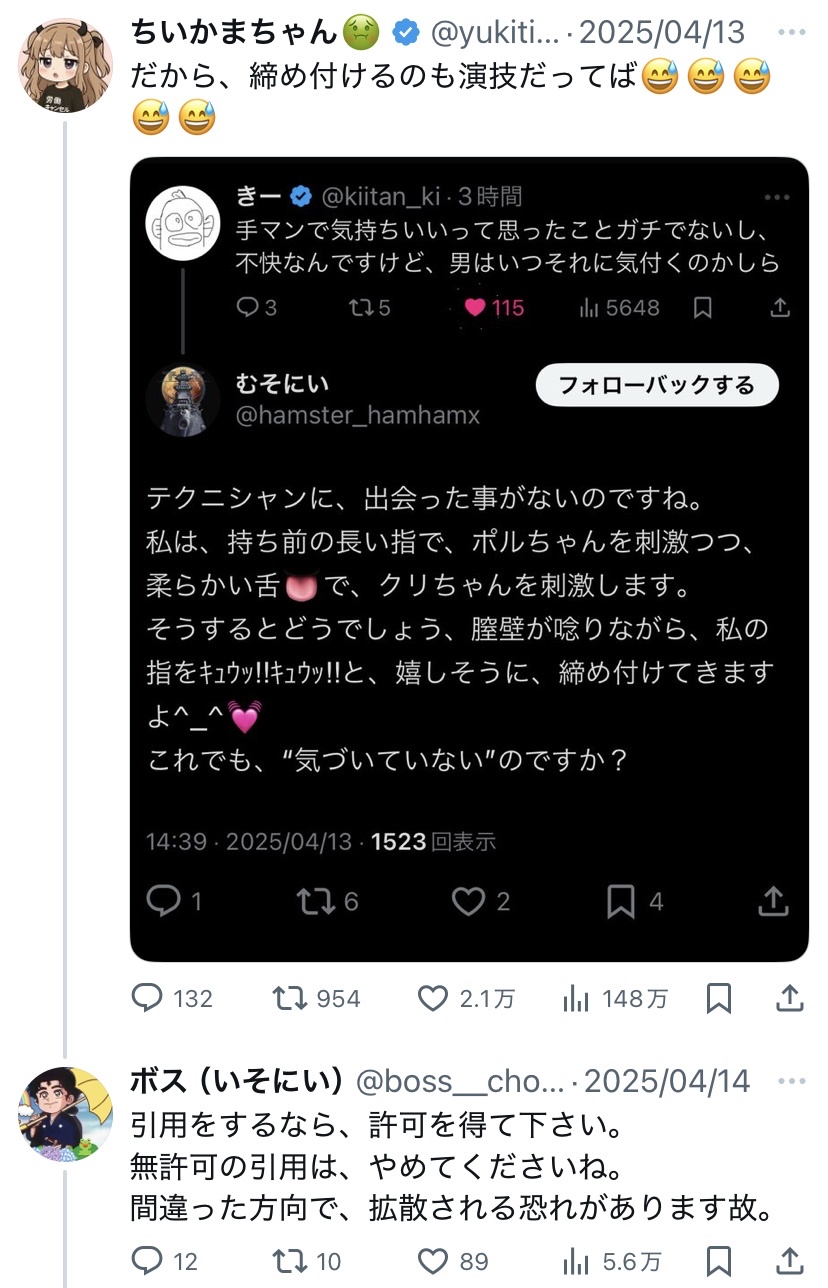
Task: Open ボス's profile avatar
Action: [x=66, y=1114]
